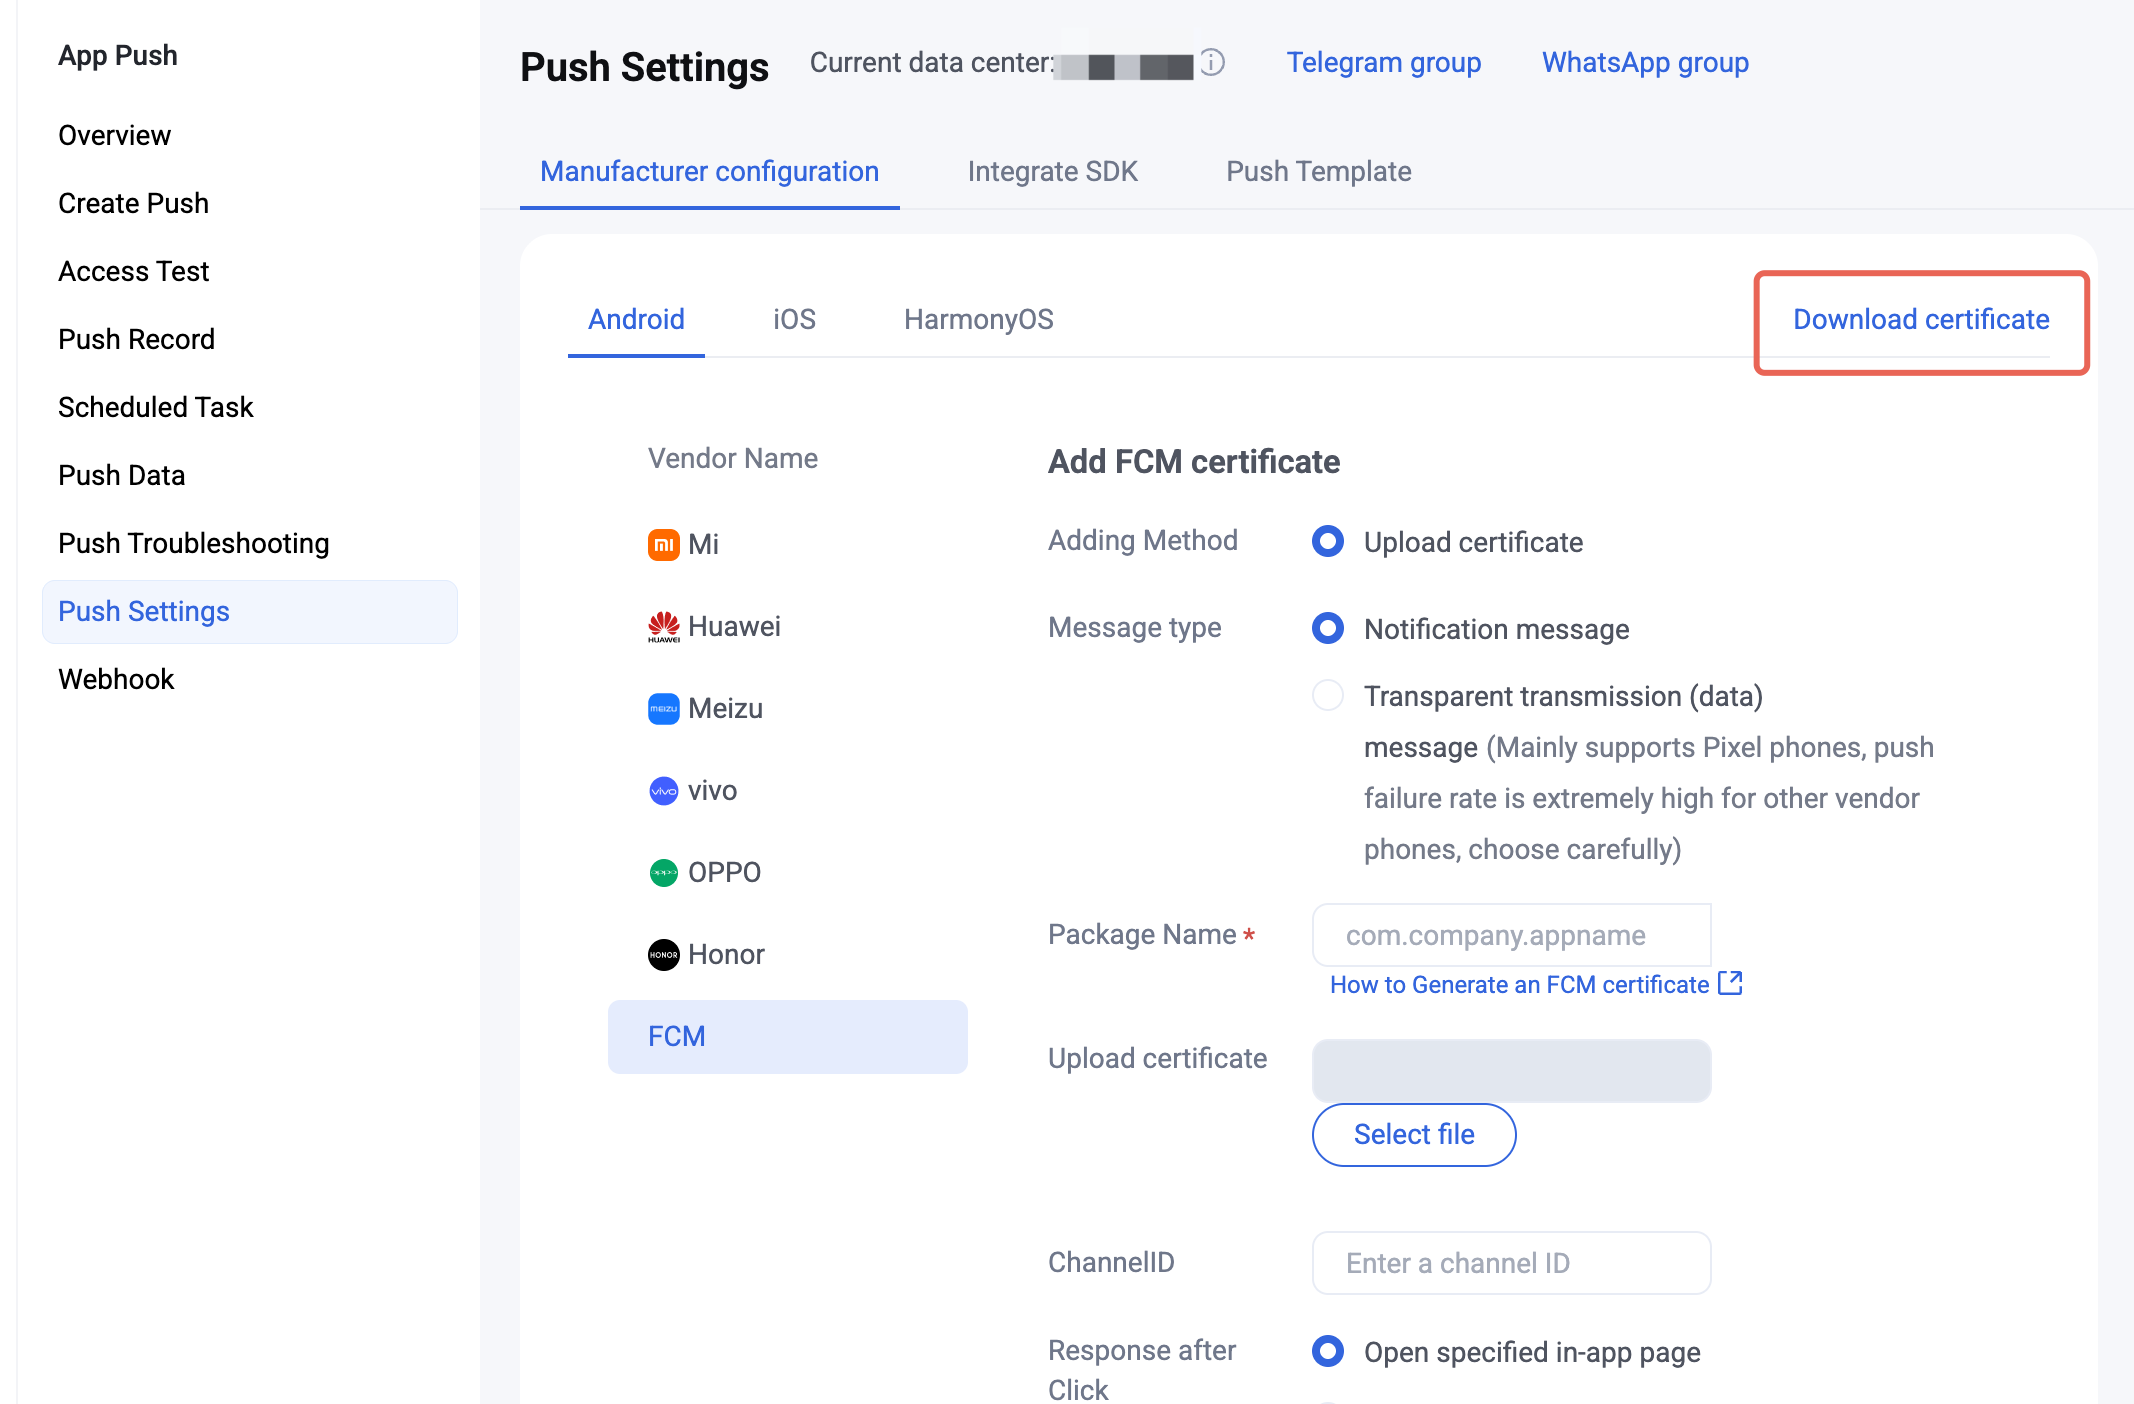Click the vivo vendor logo icon

coord(663,791)
